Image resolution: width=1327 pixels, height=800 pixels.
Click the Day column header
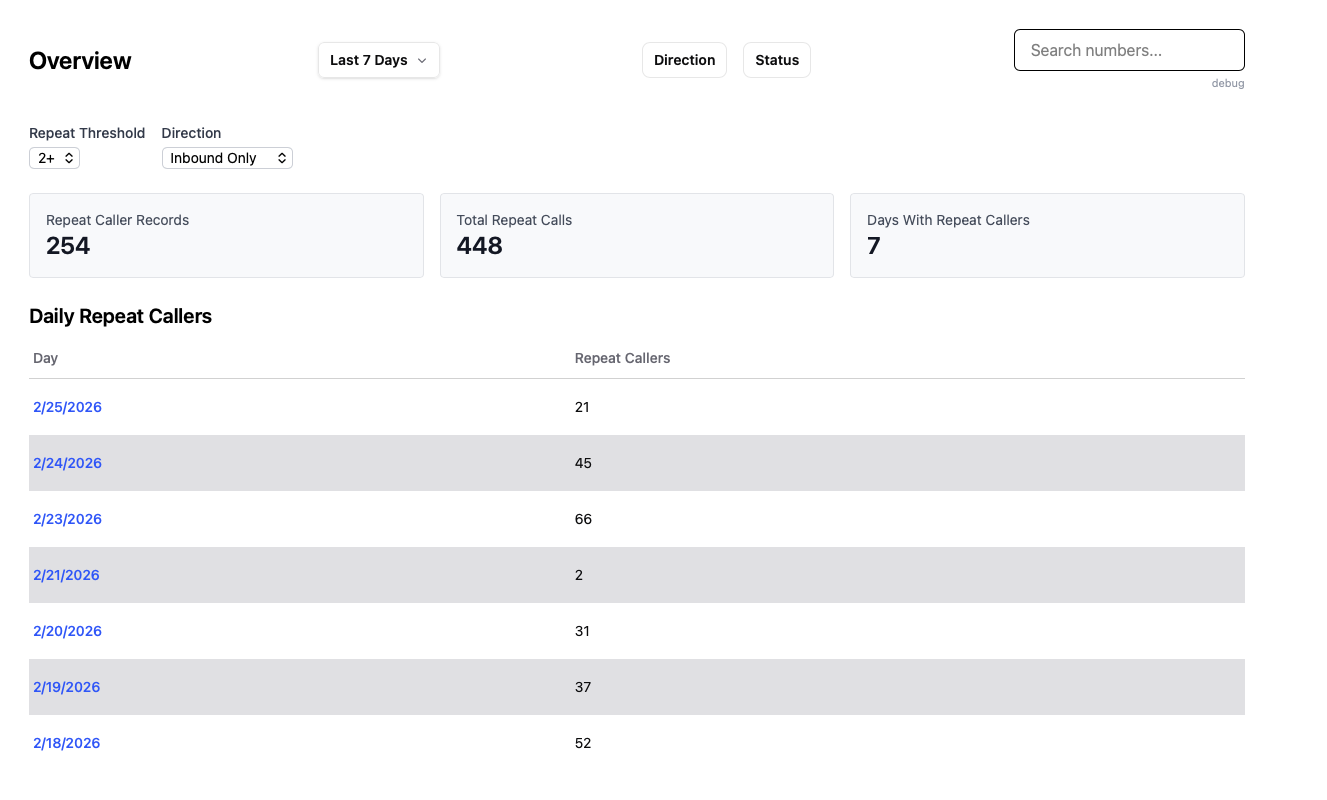pos(46,358)
